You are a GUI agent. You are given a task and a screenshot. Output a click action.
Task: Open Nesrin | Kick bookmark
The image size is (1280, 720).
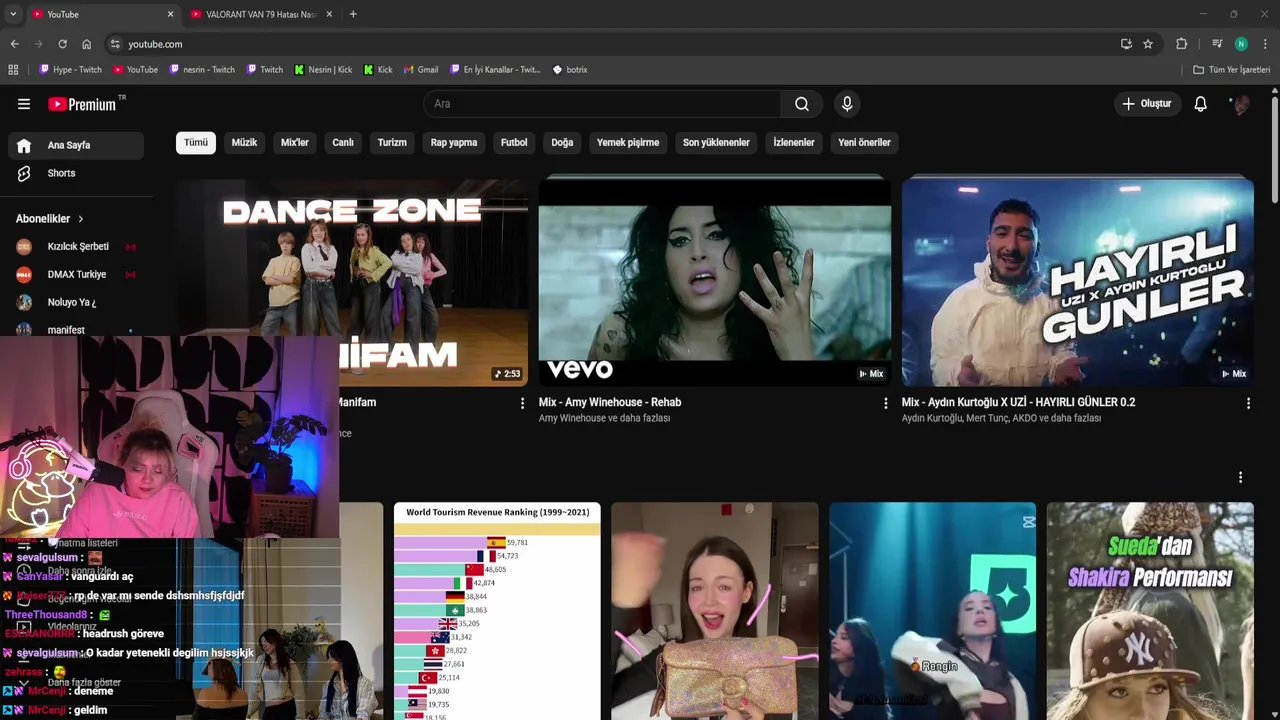[x=323, y=70]
